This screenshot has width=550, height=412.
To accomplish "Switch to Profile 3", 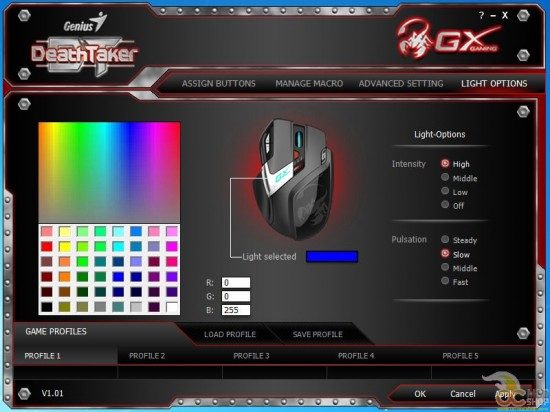I will click(x=251, y=356).
